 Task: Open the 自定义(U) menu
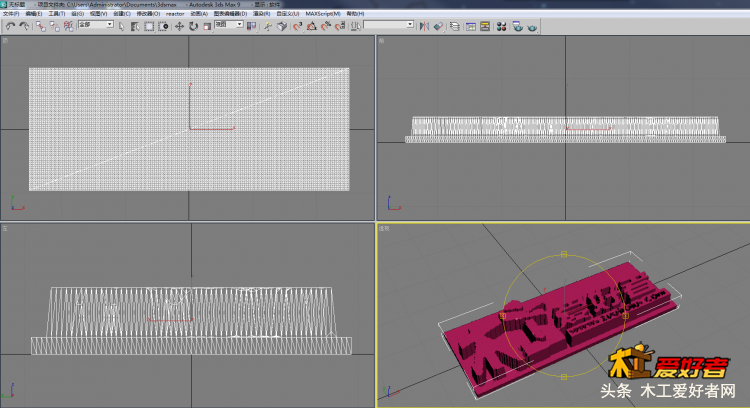[x=287, y=14]
